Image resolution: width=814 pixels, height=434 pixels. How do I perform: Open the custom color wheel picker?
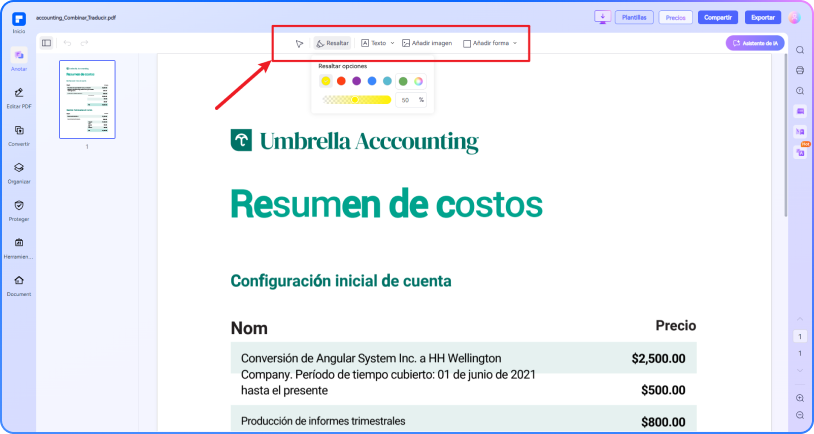pos(418,81)
